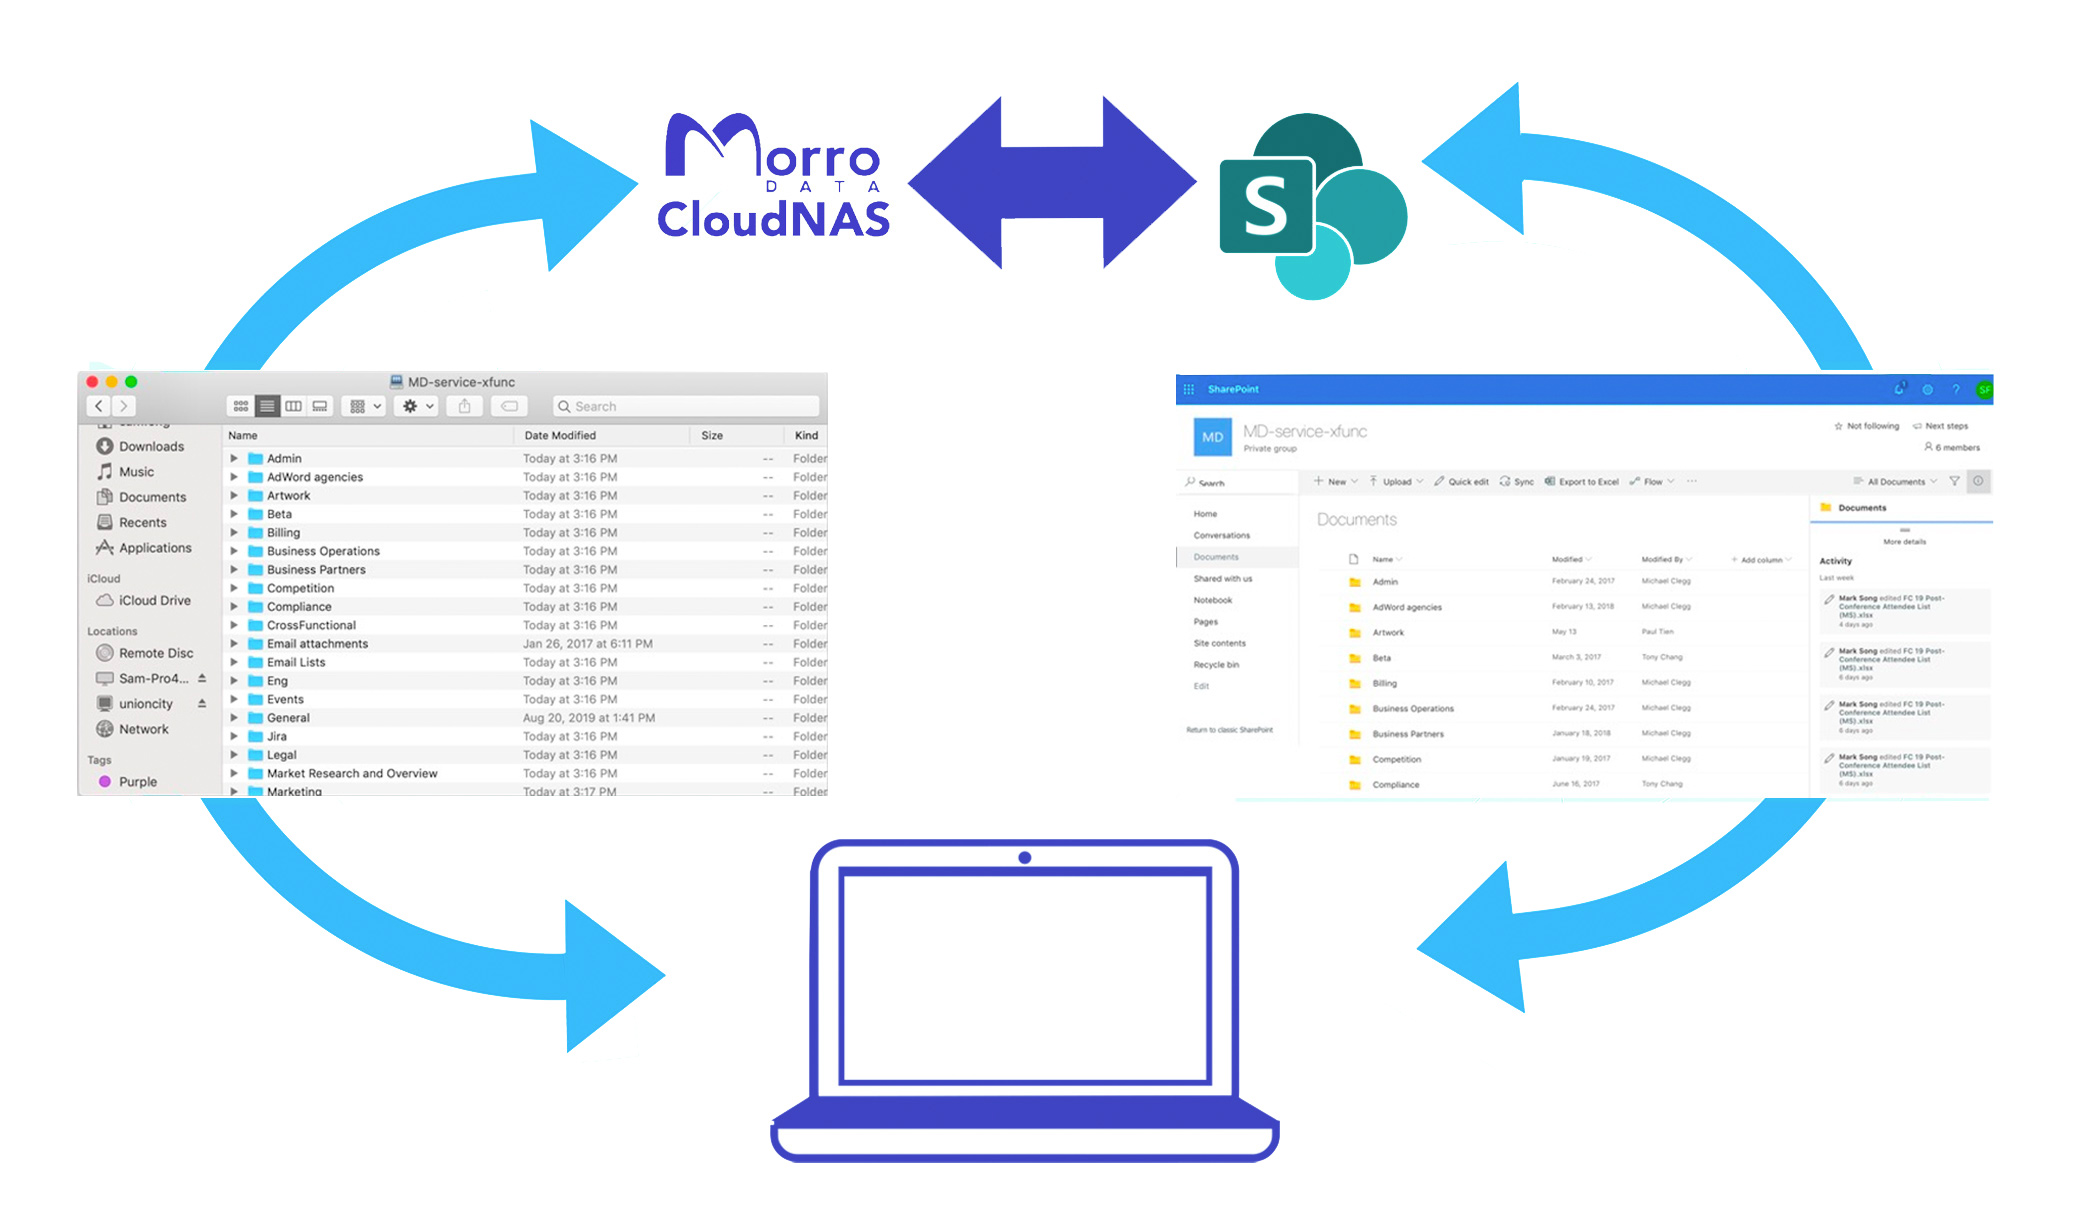
Task: Sort Finder list by Date Modified header
Action: 560,435
